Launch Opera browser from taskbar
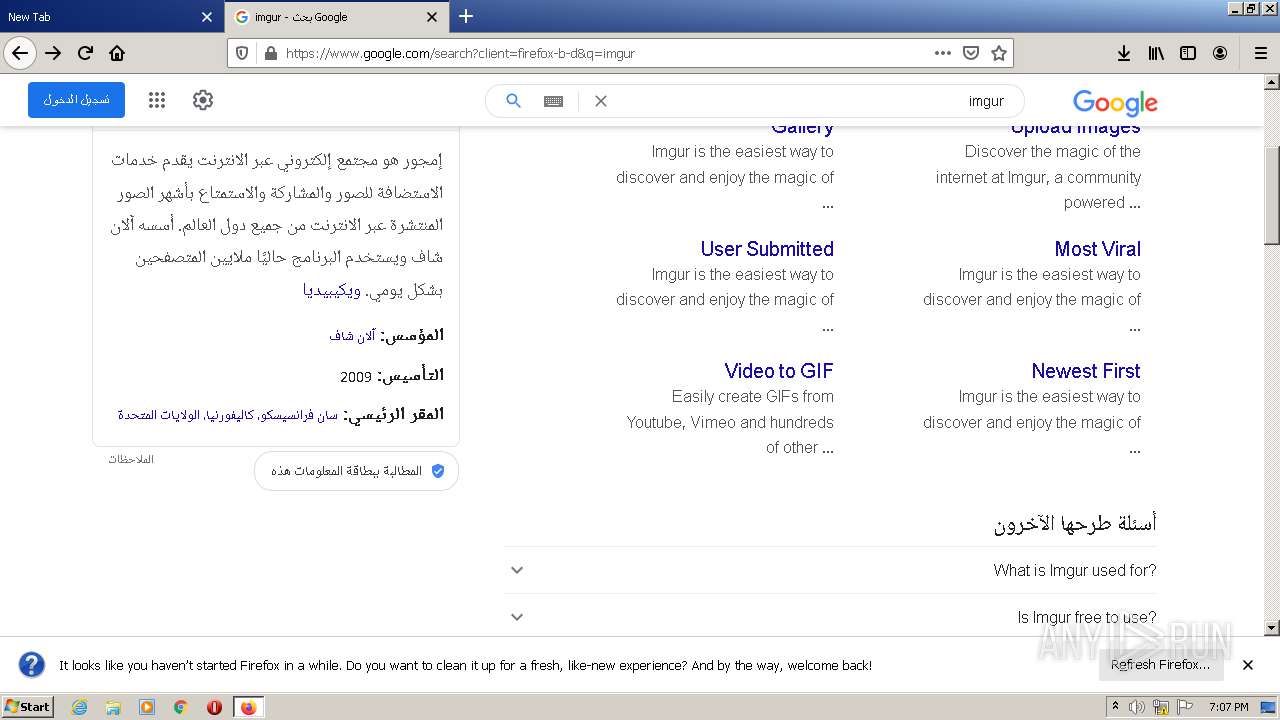1280x720 pixels. click(214, 707)
